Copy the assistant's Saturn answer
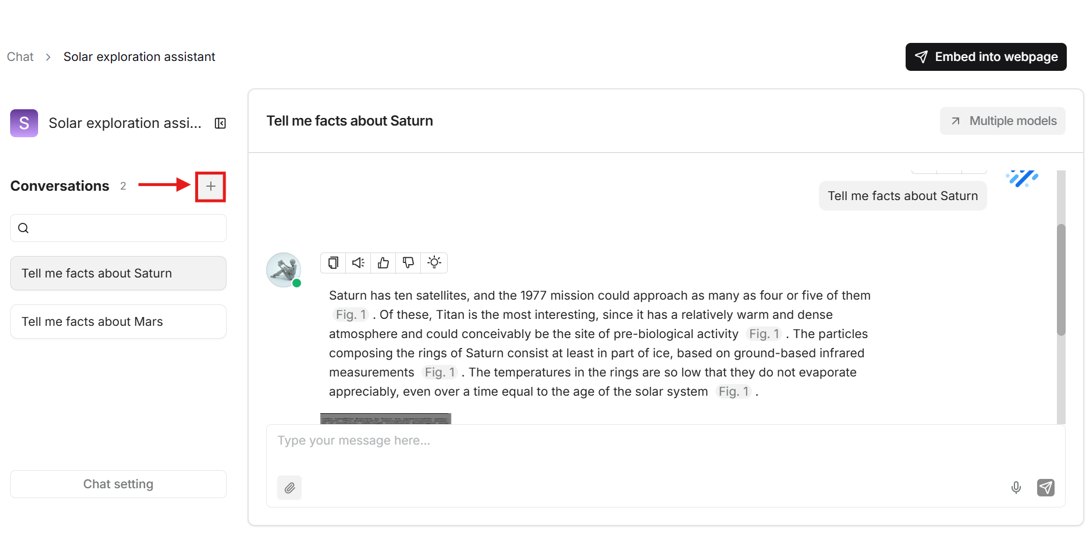The width and height of the screenshot is (1091, 541). [333, 263]
